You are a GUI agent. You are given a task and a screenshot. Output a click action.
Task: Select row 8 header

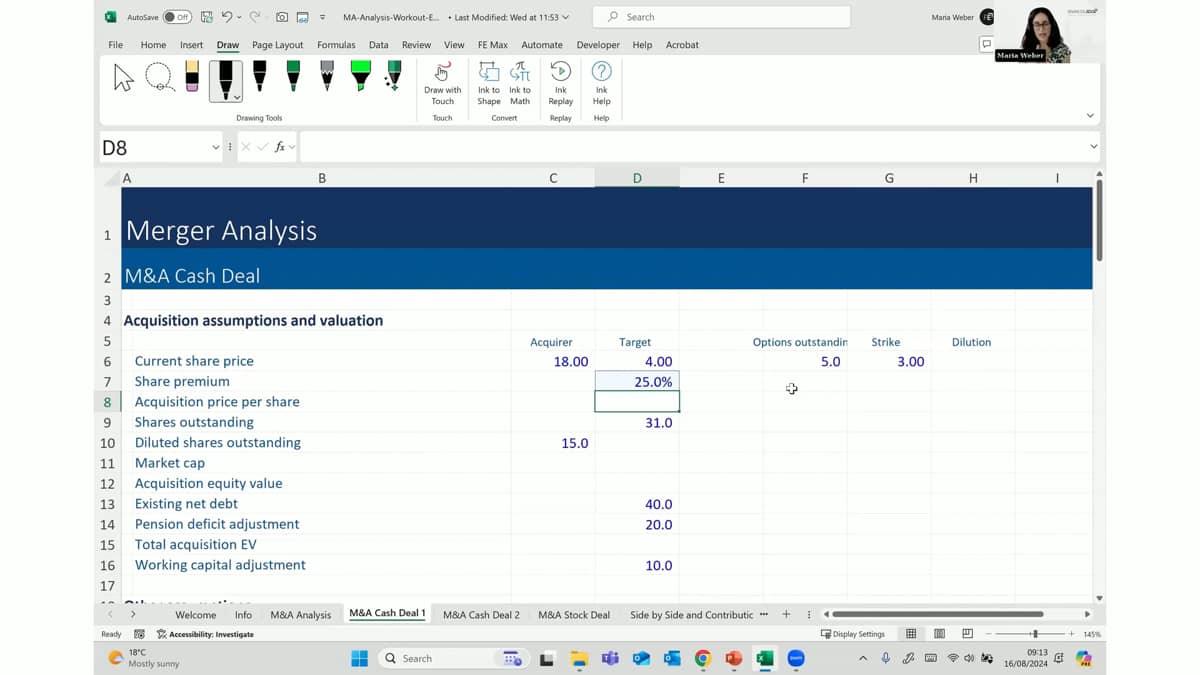click(108, 402)
